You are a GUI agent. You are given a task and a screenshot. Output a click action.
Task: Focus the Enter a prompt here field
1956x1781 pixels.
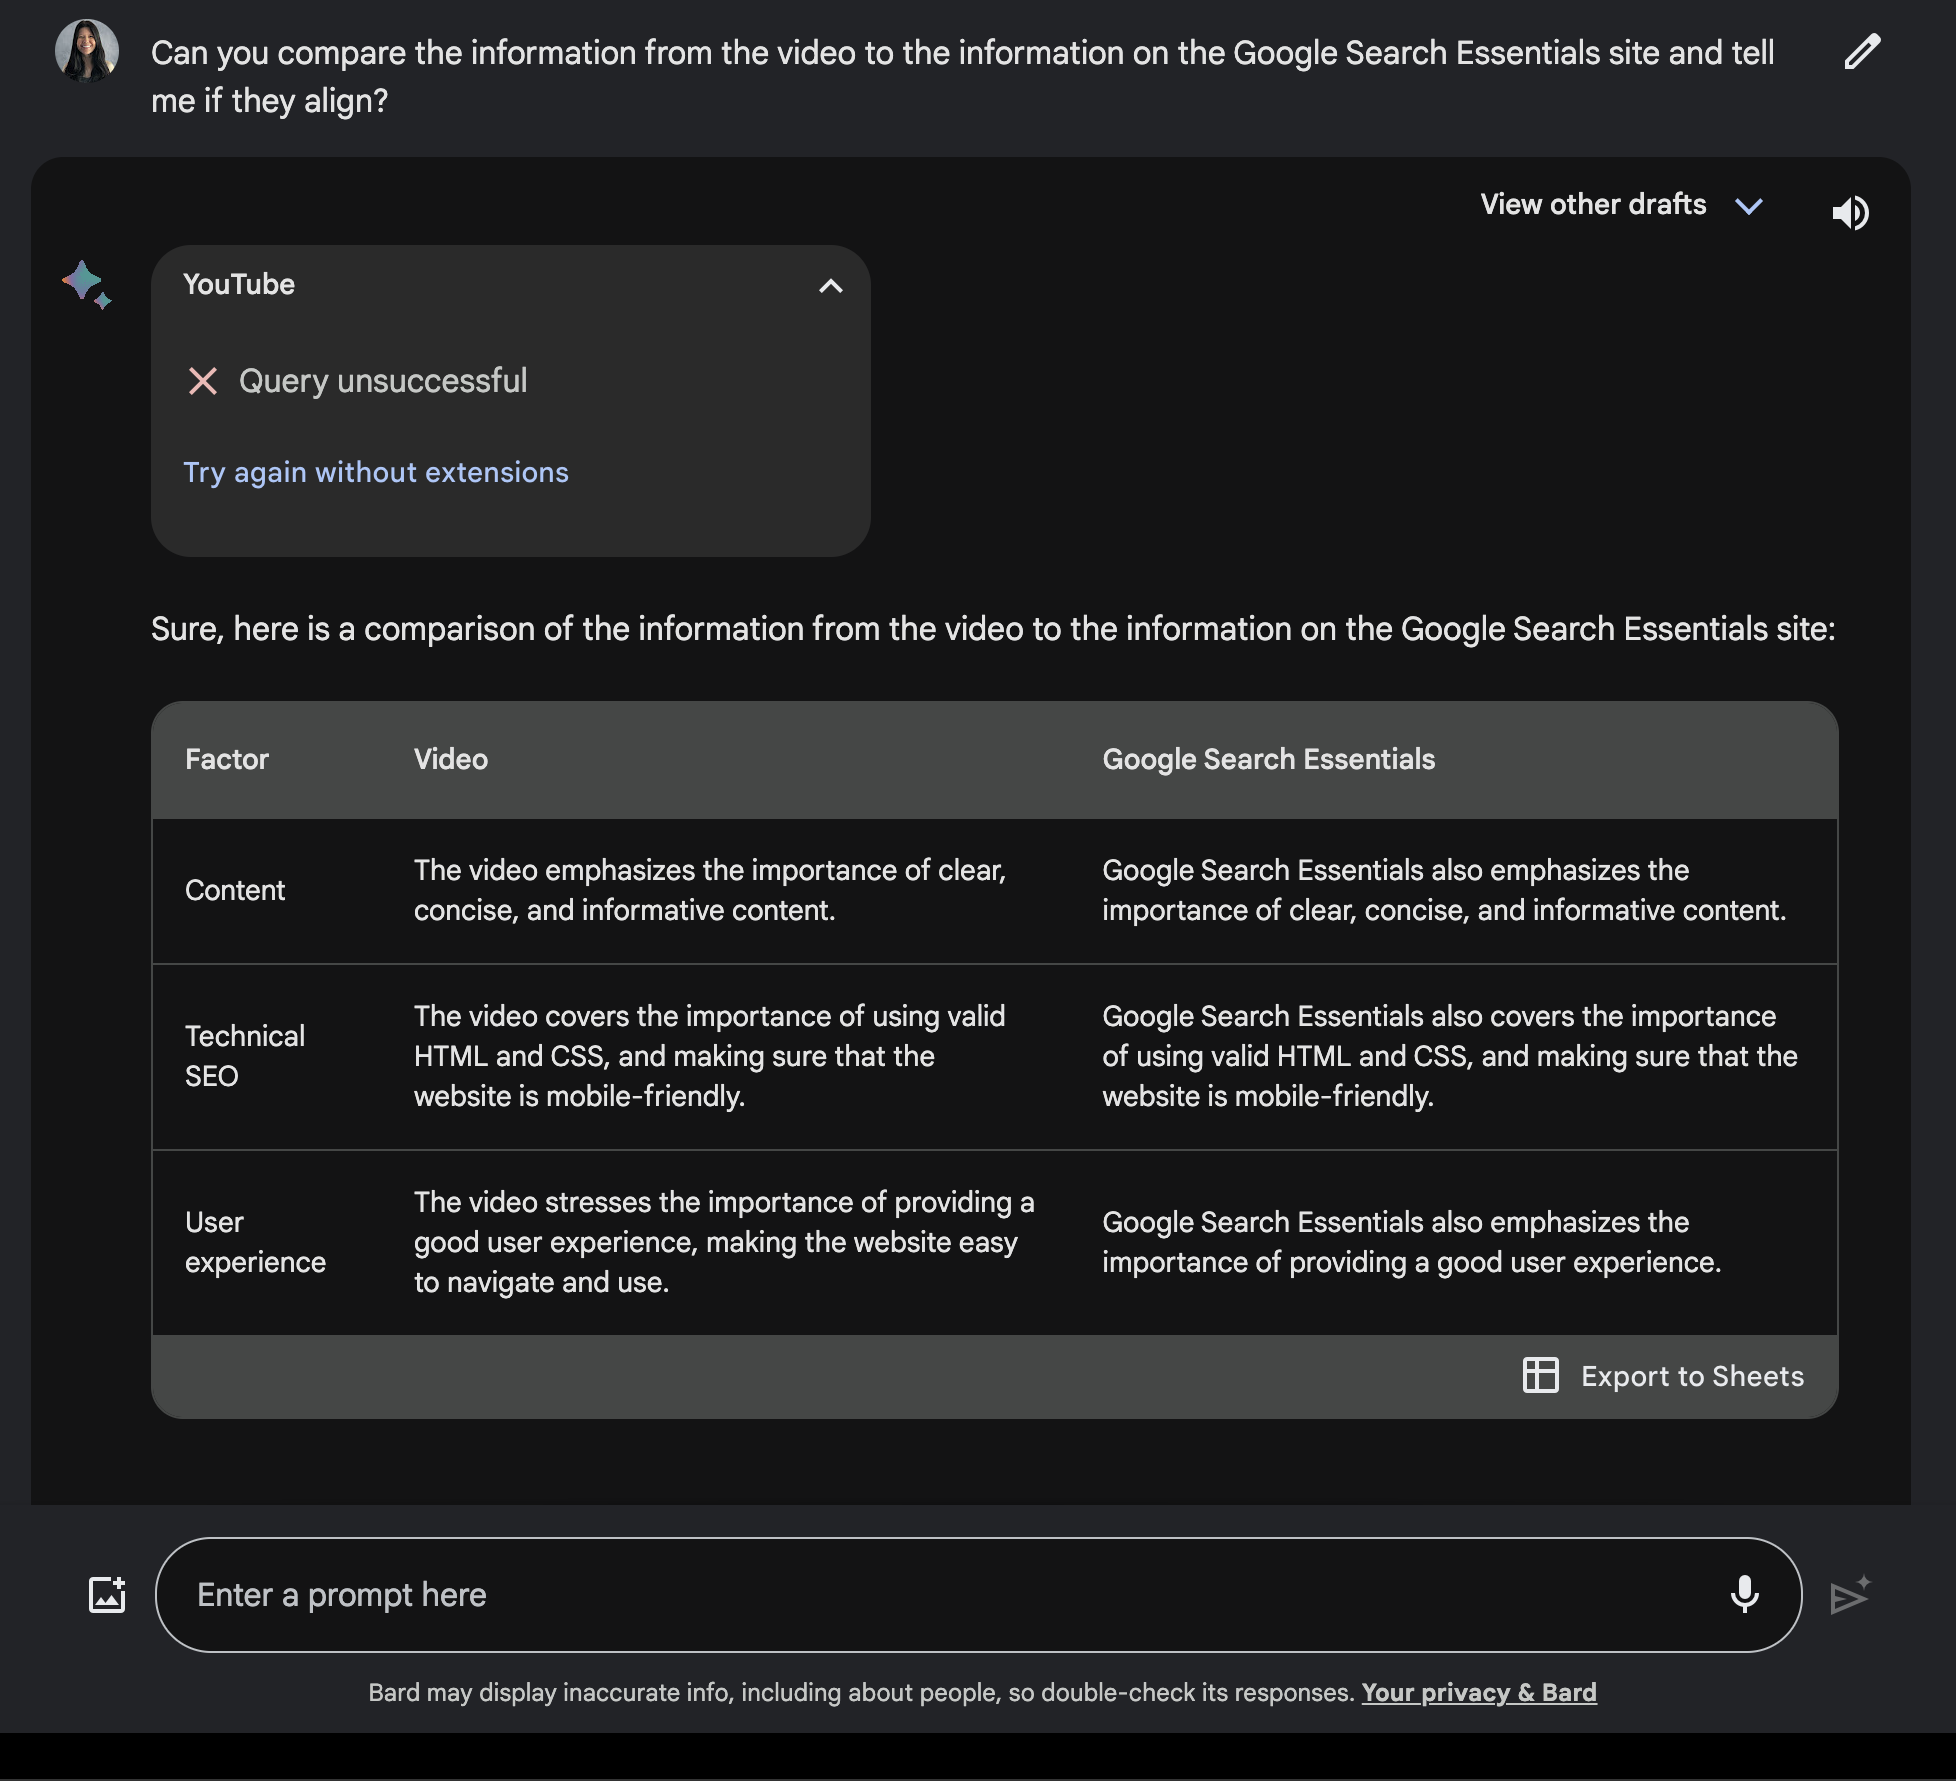(940, 1594)
